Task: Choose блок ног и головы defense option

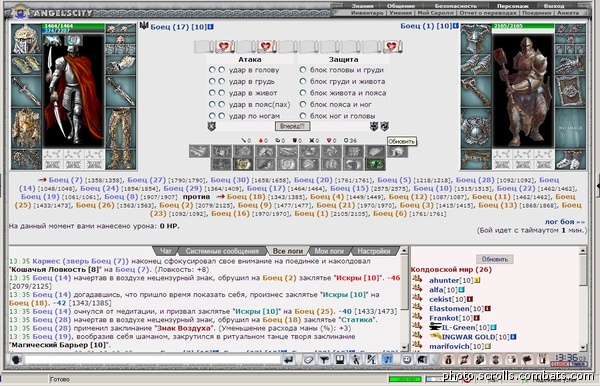Action: 303,116
